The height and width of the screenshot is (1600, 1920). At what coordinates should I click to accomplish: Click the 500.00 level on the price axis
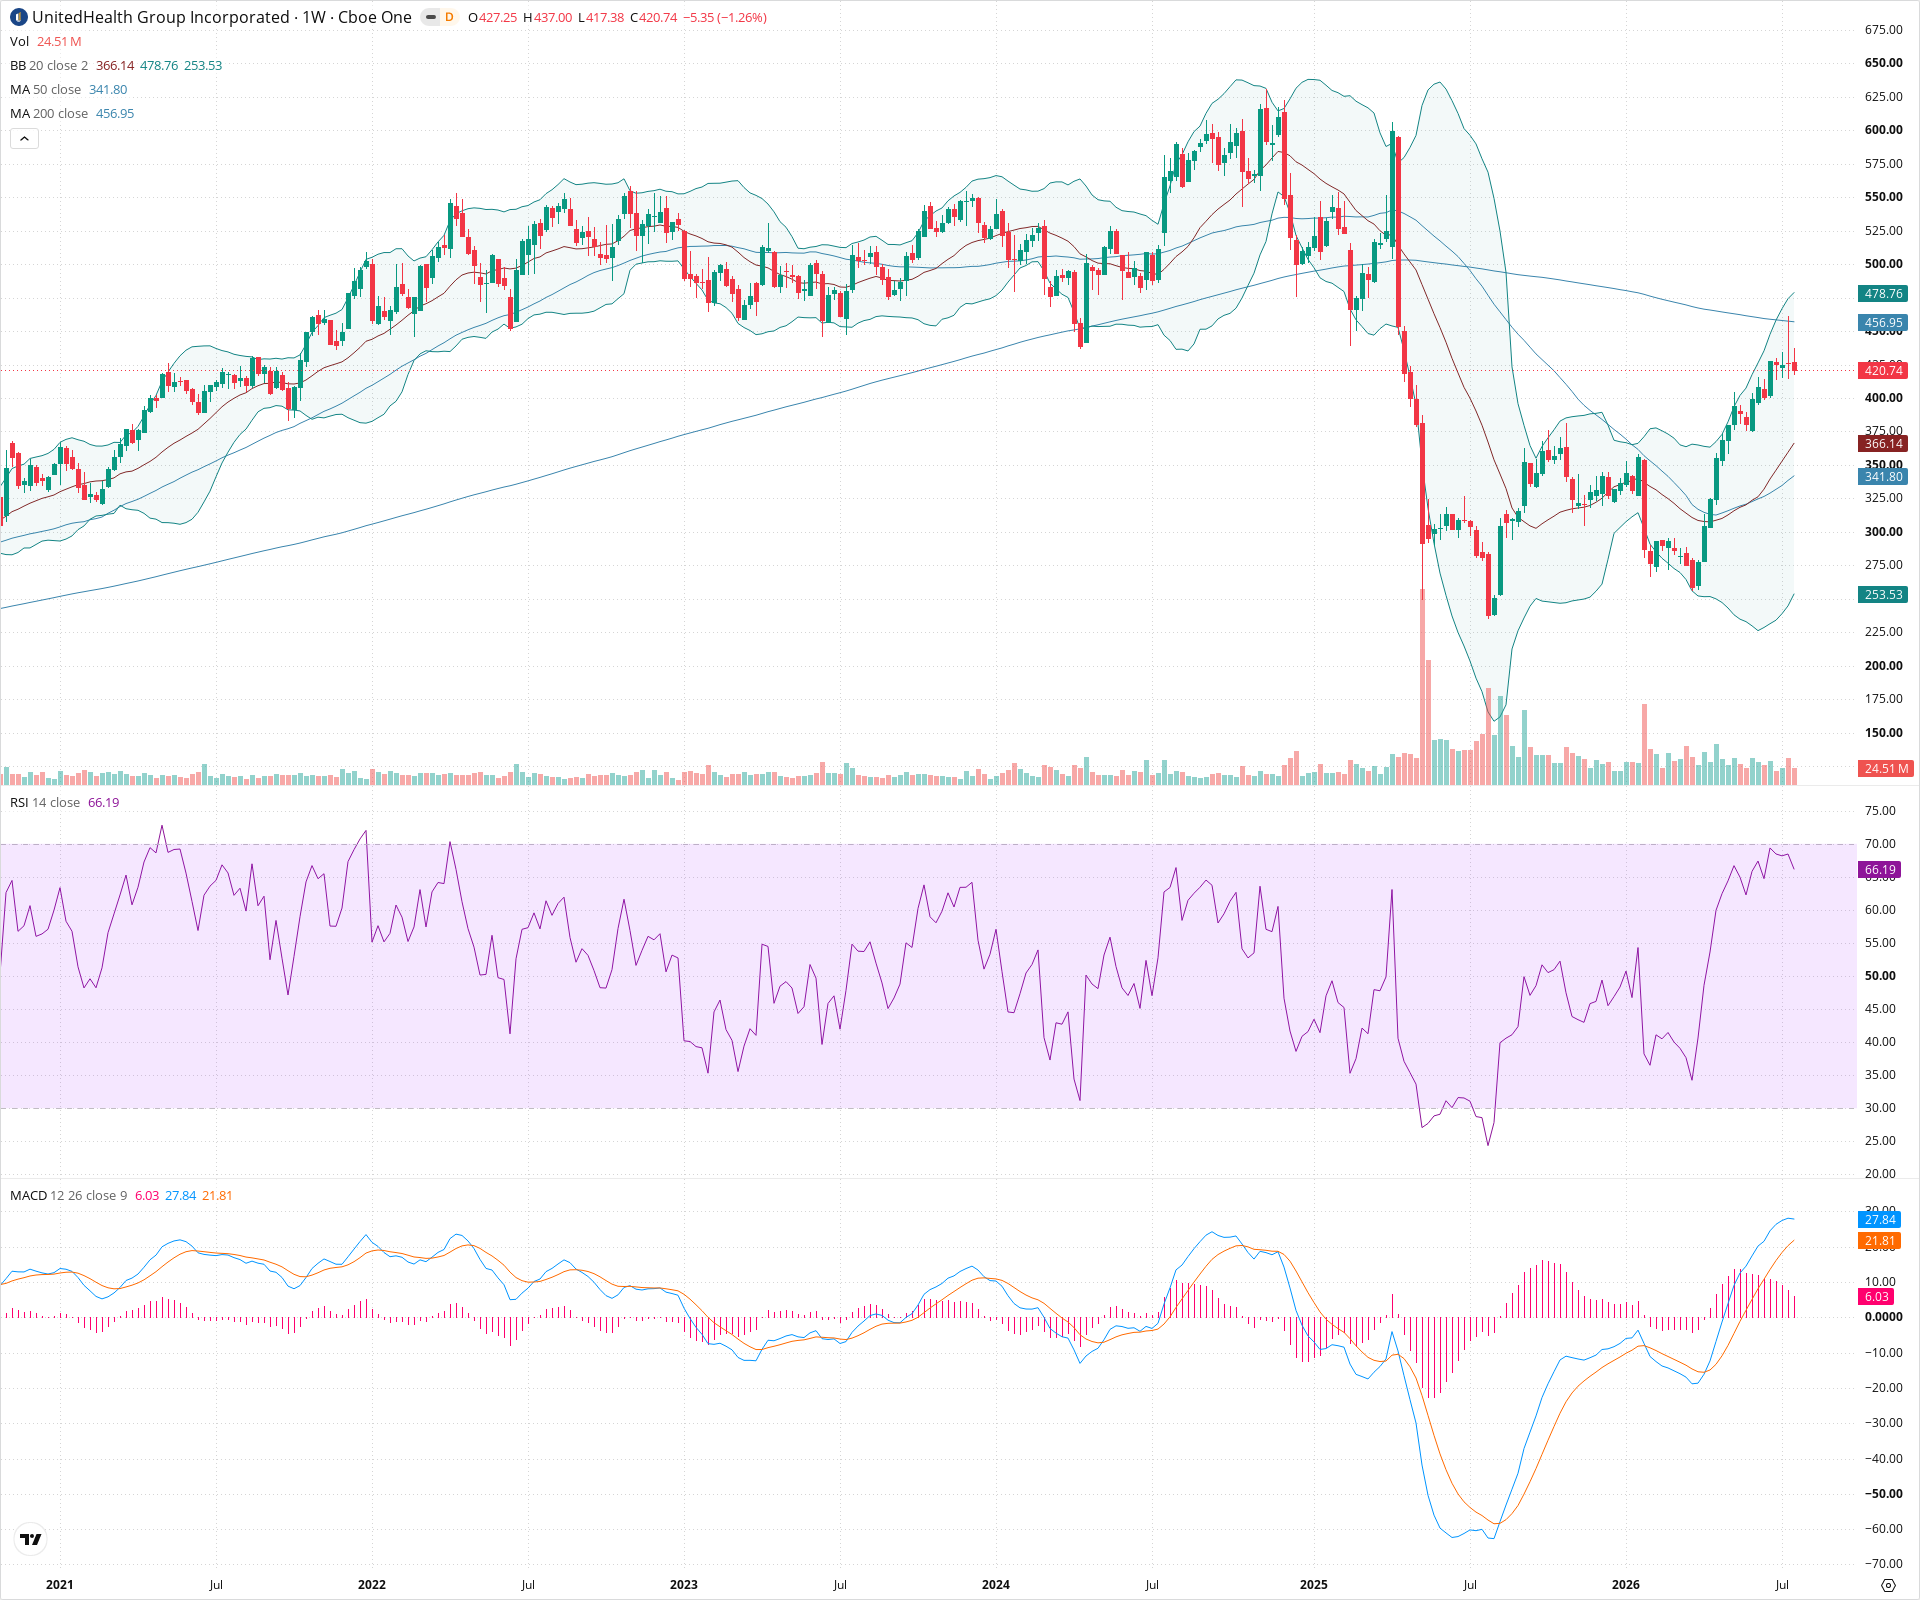[x=1883, y=263]
